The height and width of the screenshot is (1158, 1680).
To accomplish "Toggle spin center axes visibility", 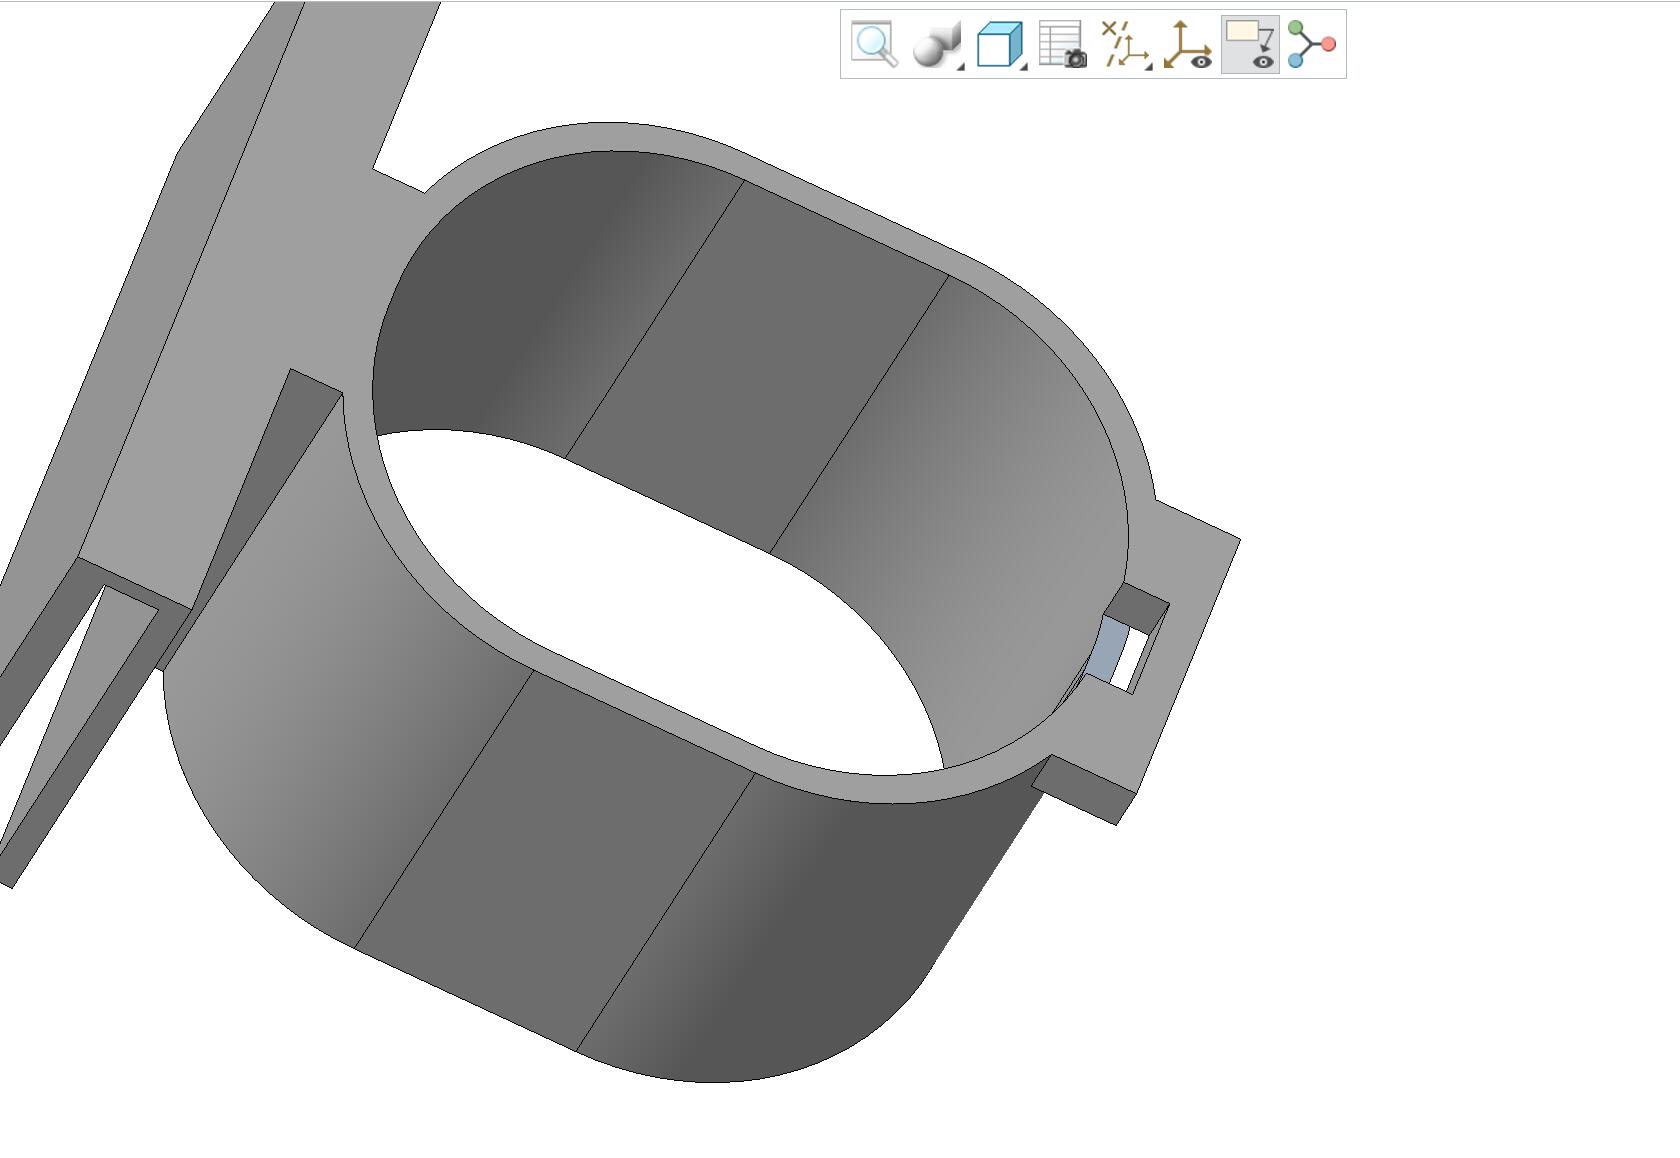I will (x=1187, y=44).
